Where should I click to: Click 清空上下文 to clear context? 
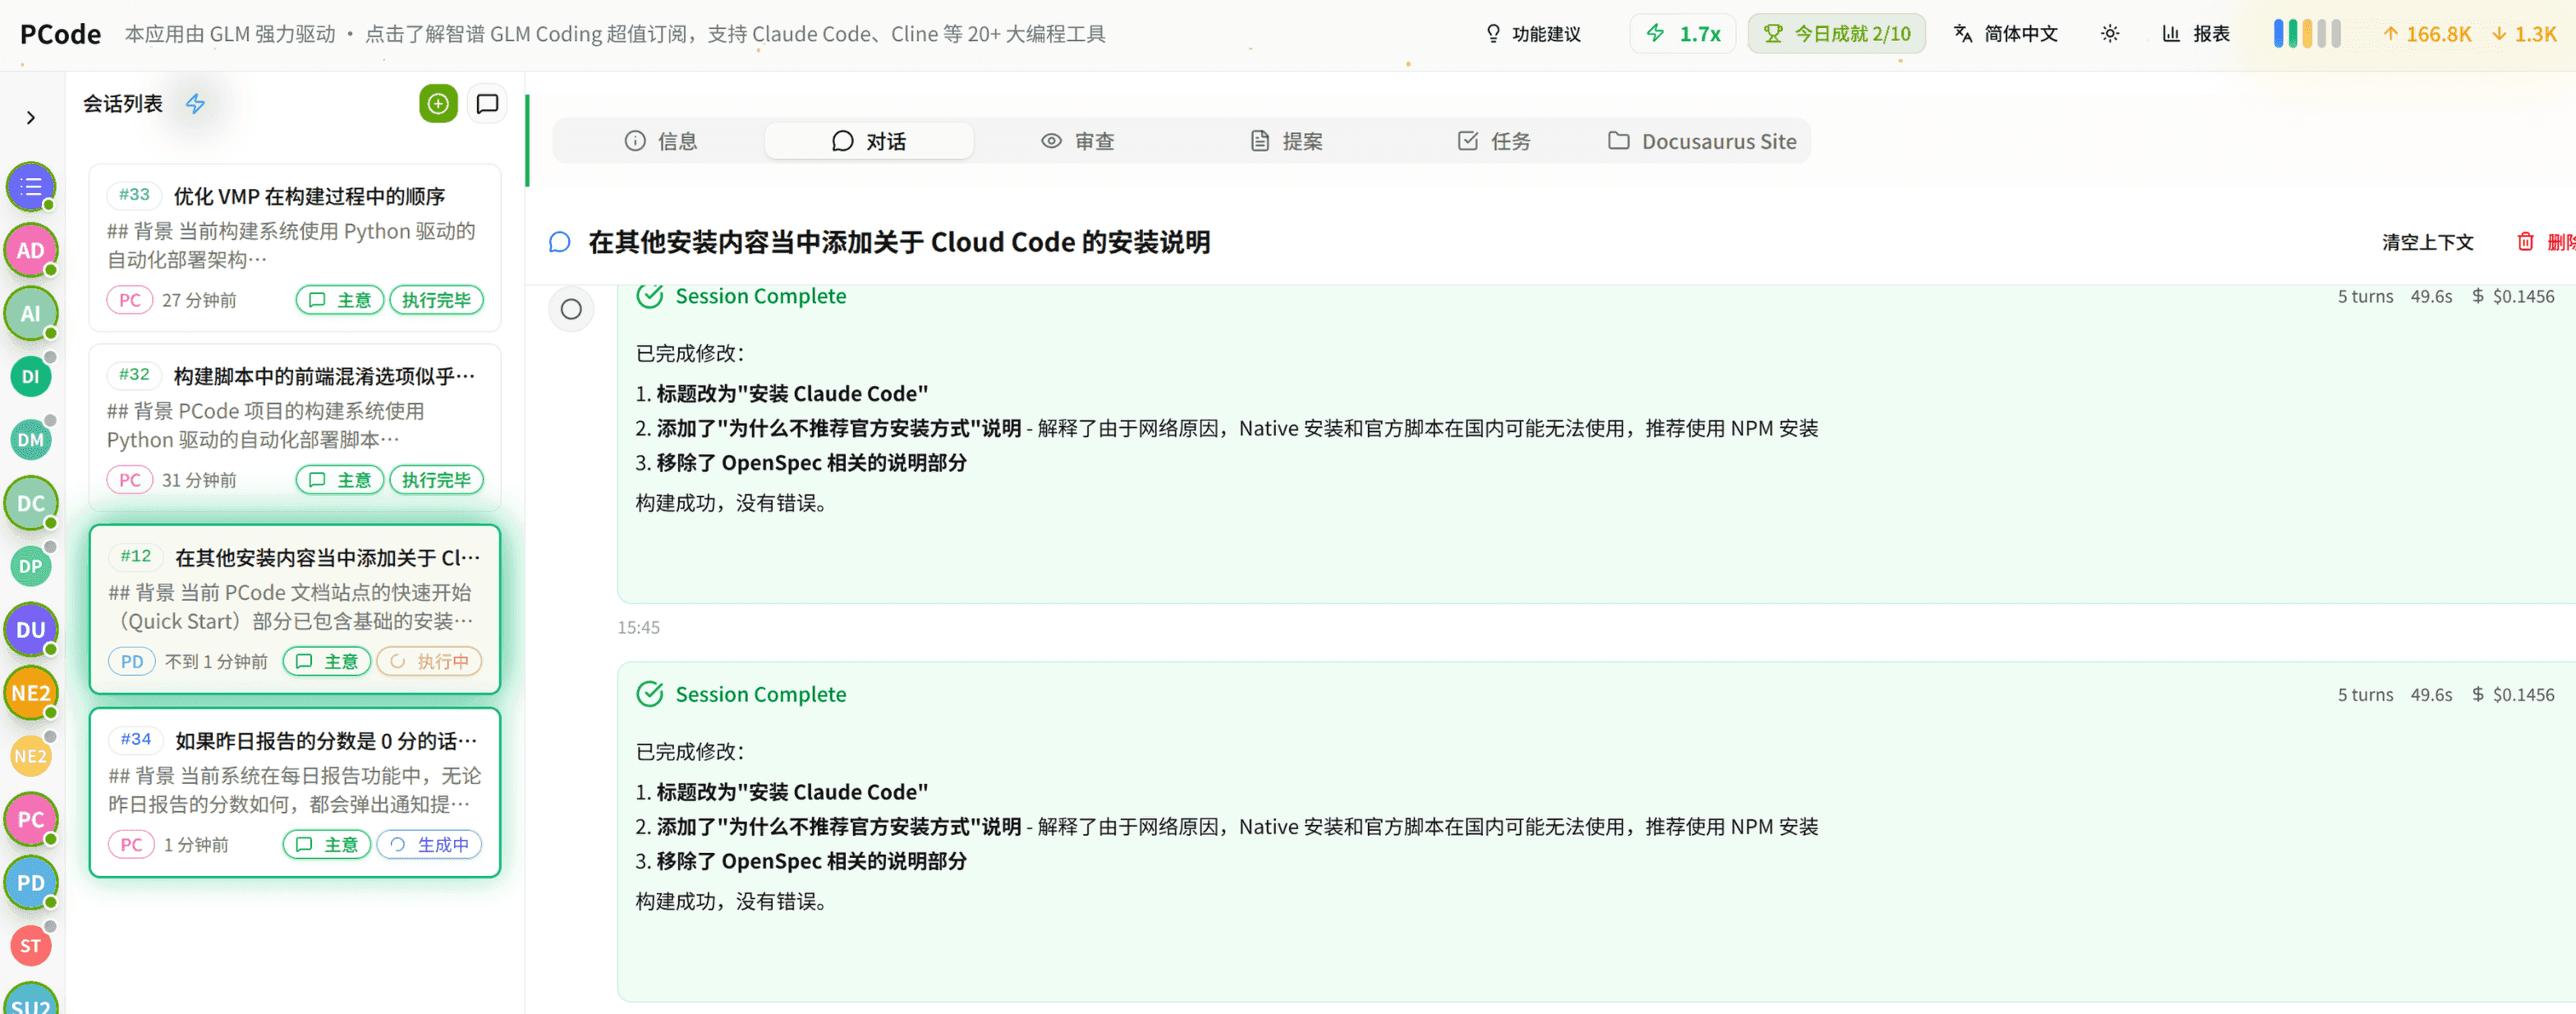click(2428, 241)
